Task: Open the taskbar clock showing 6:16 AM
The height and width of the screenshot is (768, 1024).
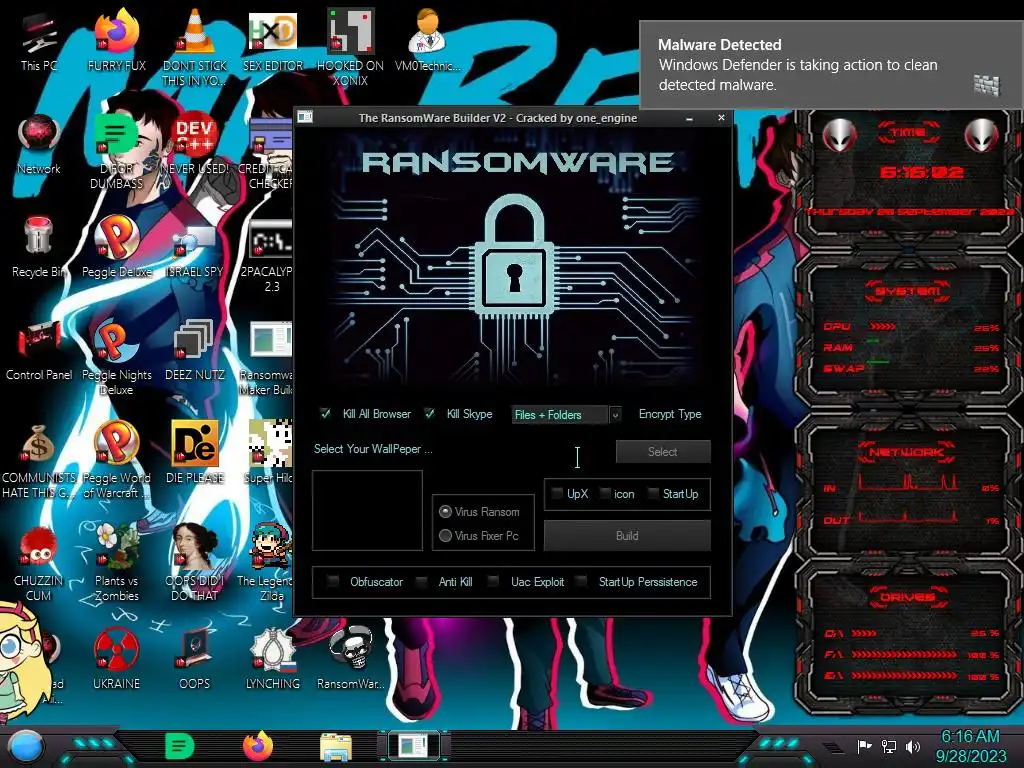Action: 970,746
